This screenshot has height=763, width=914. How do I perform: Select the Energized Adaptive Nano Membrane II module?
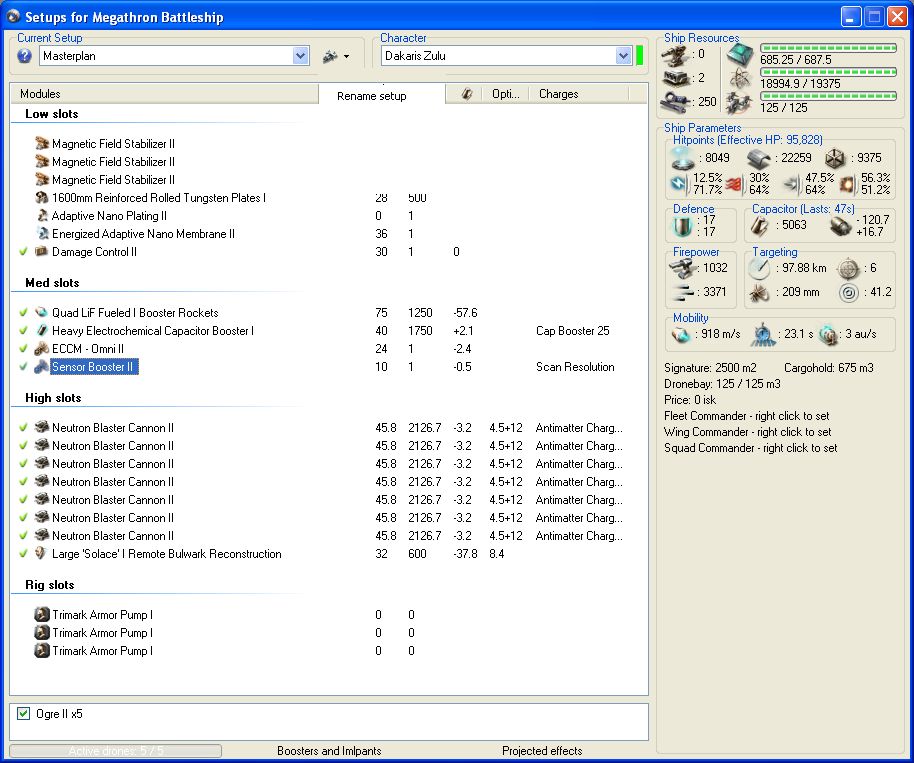(x=143, y=234)
